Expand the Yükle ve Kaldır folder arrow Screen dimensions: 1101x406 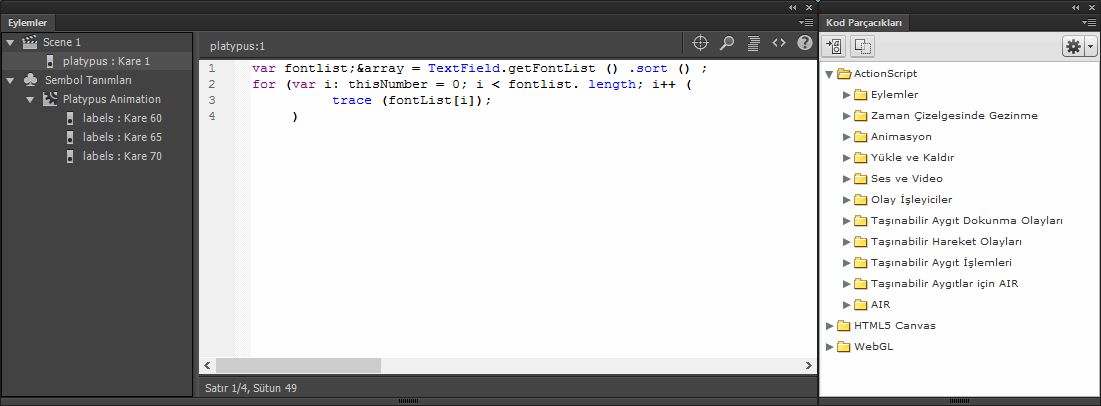(x=847, y=157)
